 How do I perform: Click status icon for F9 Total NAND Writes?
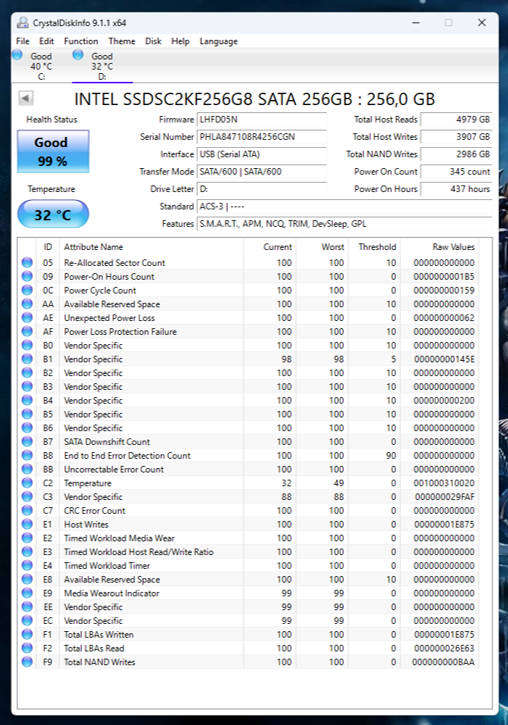27,662
